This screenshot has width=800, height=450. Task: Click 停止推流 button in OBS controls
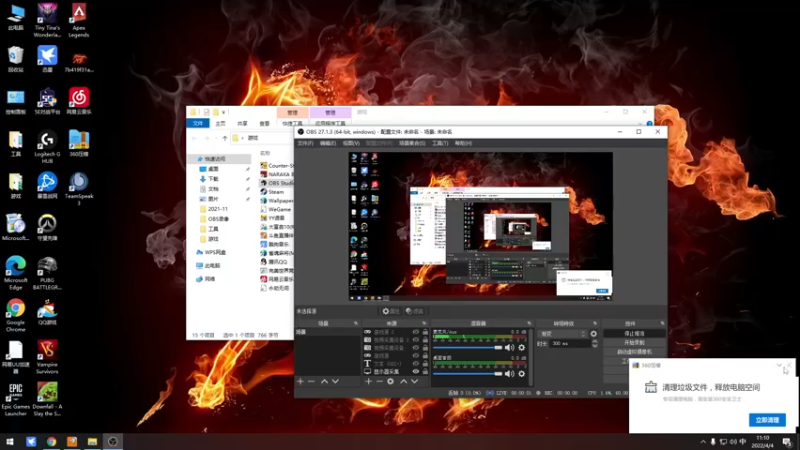pyautogui.click(x=634, y=334)
